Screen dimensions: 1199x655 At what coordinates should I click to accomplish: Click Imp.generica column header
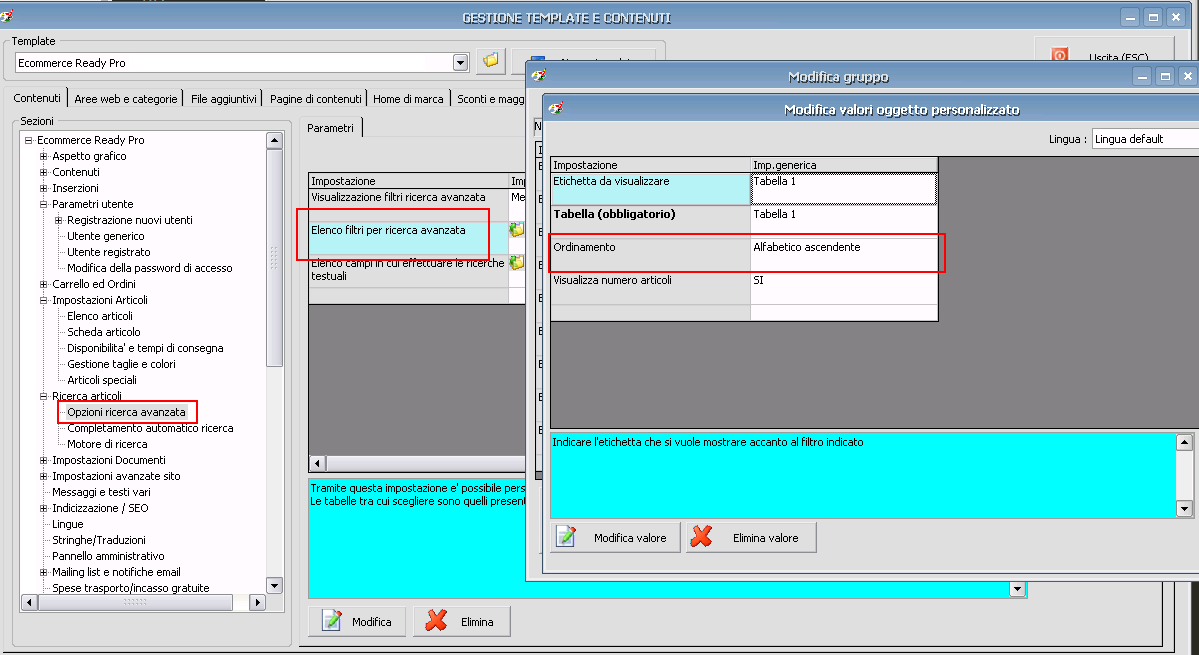click(x=844, y=165)
